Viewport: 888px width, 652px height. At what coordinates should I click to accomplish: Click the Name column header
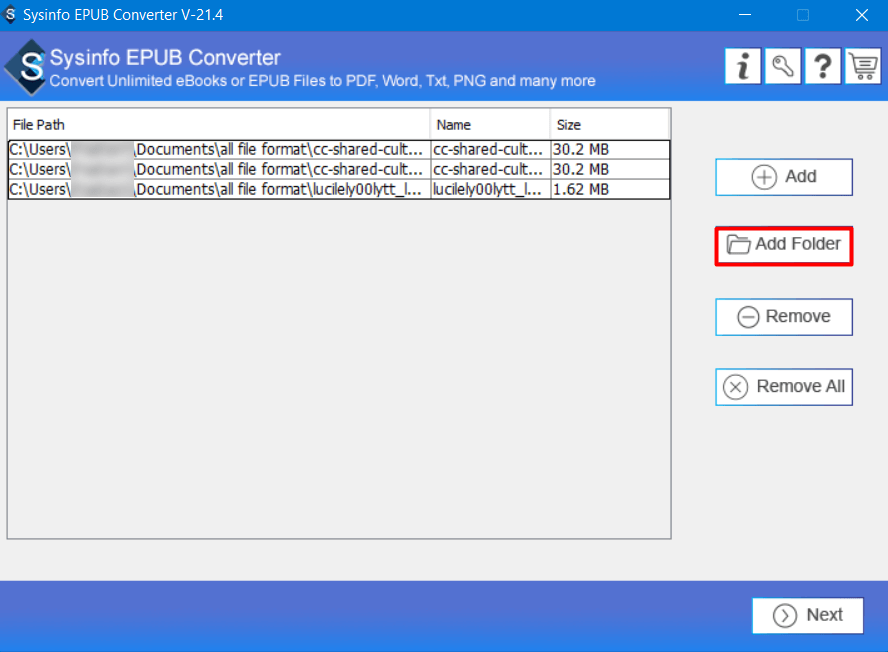(490, 125)
